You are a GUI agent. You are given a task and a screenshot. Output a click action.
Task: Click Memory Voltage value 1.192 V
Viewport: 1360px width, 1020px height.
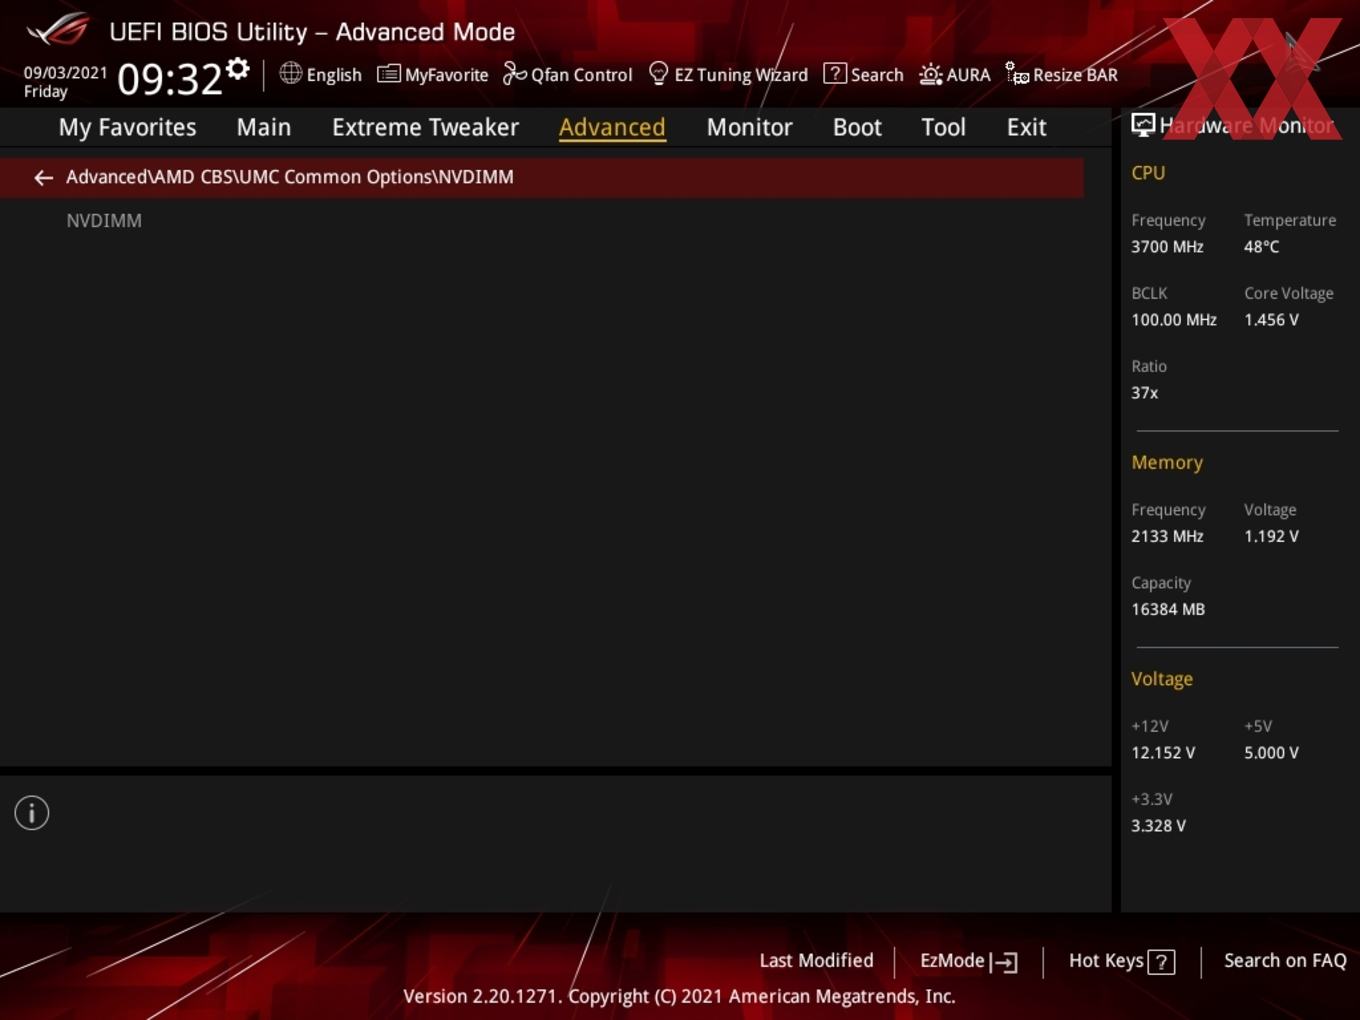point(1271,536)
